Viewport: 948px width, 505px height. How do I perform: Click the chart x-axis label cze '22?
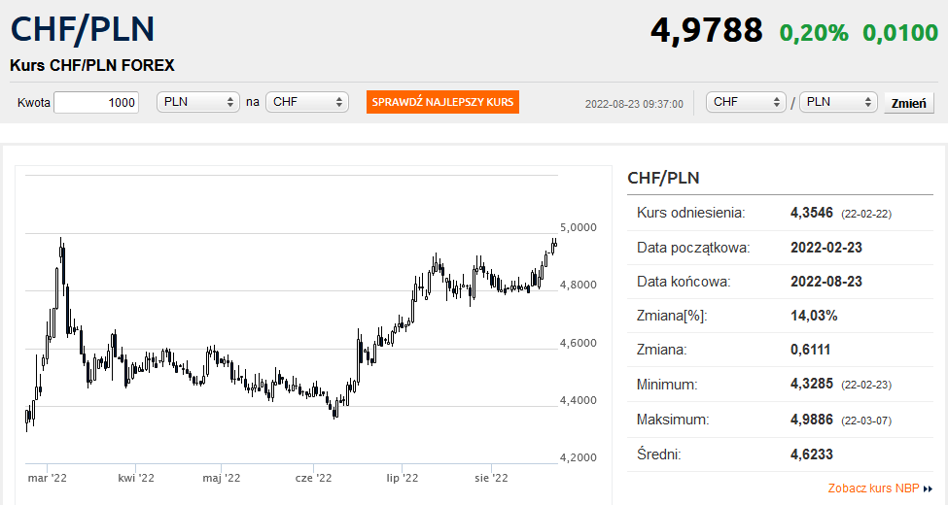click(313, 478)
